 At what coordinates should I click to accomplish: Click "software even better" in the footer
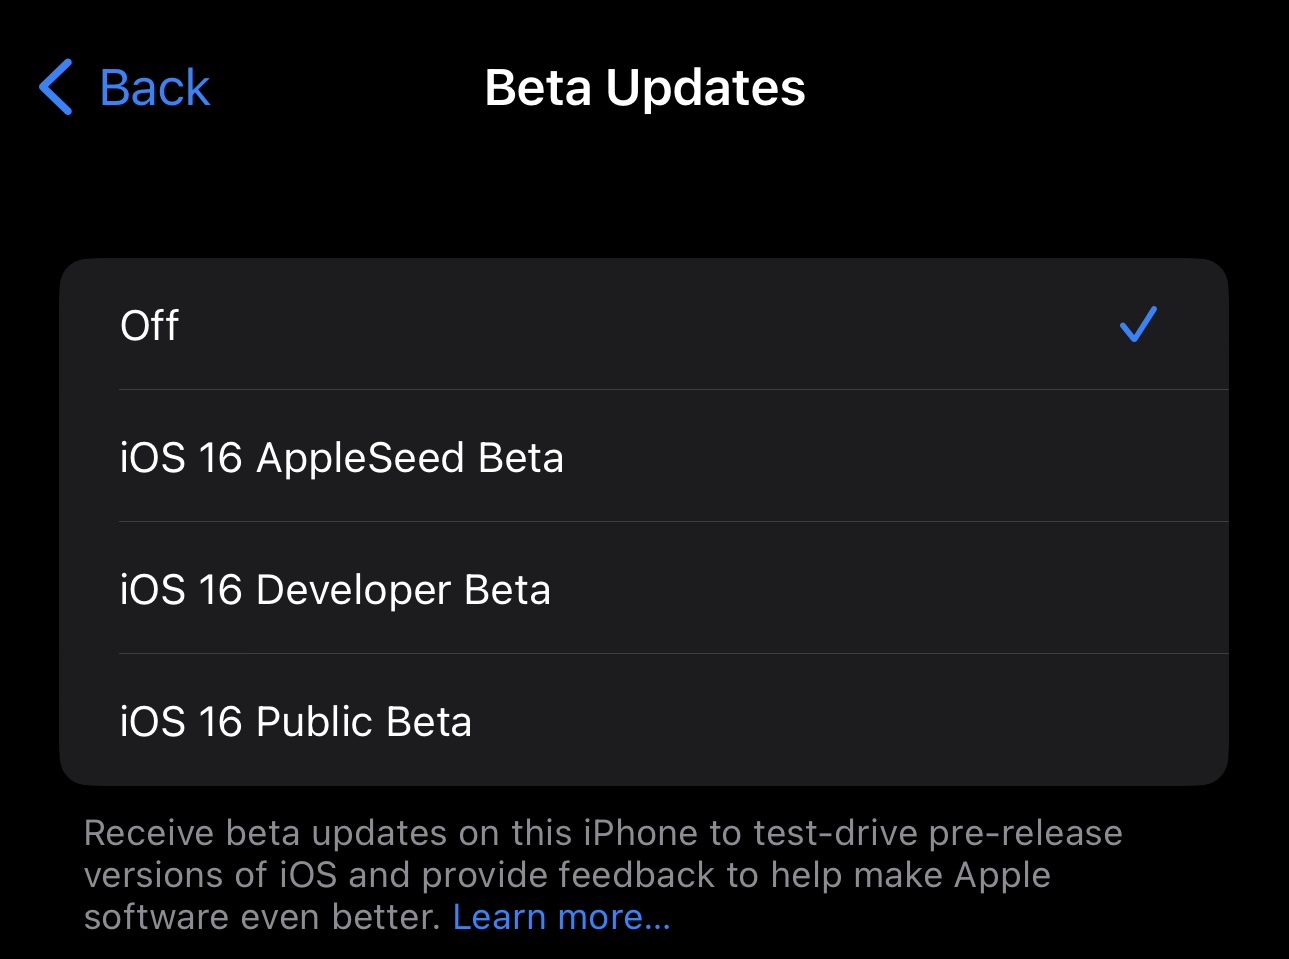(x=261, y=917)
